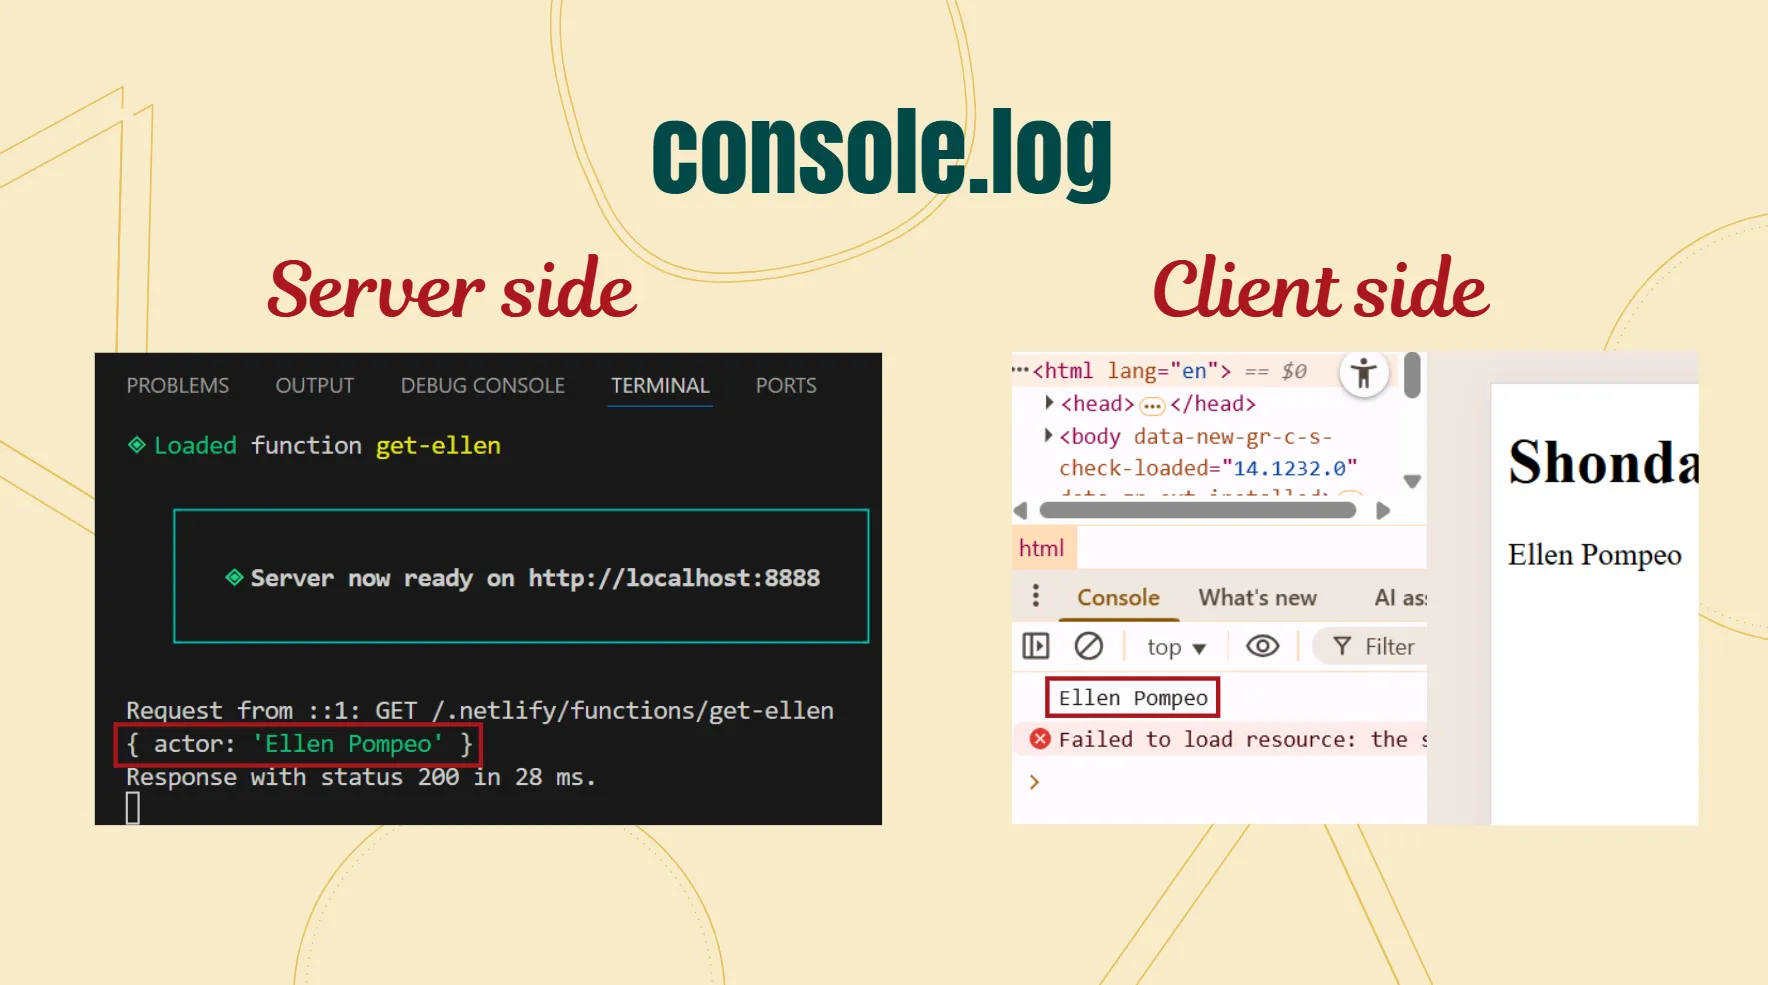Viewport: 1768px width, 985px height.
Task: Select the html breadcrumb in Elements panel
Action: [x=1041, y=548]
